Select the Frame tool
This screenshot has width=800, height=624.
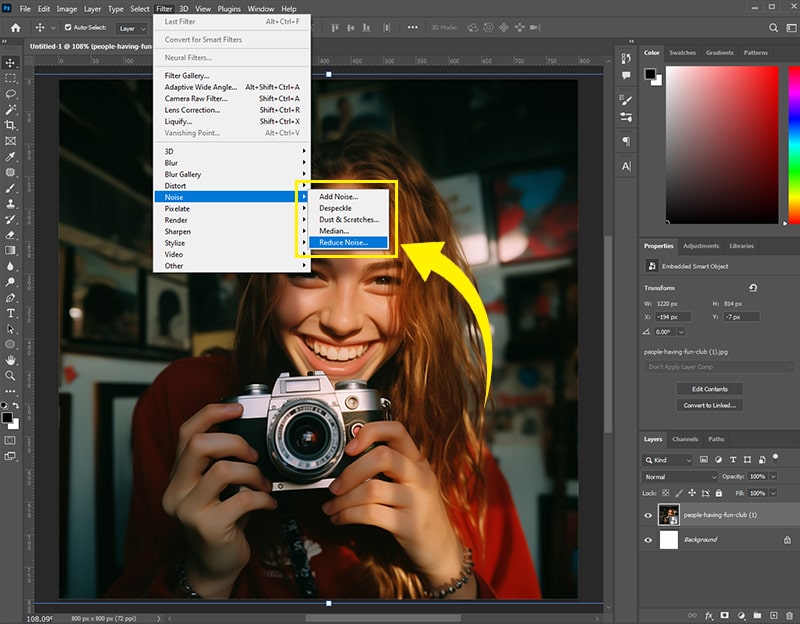pos(10,141)
